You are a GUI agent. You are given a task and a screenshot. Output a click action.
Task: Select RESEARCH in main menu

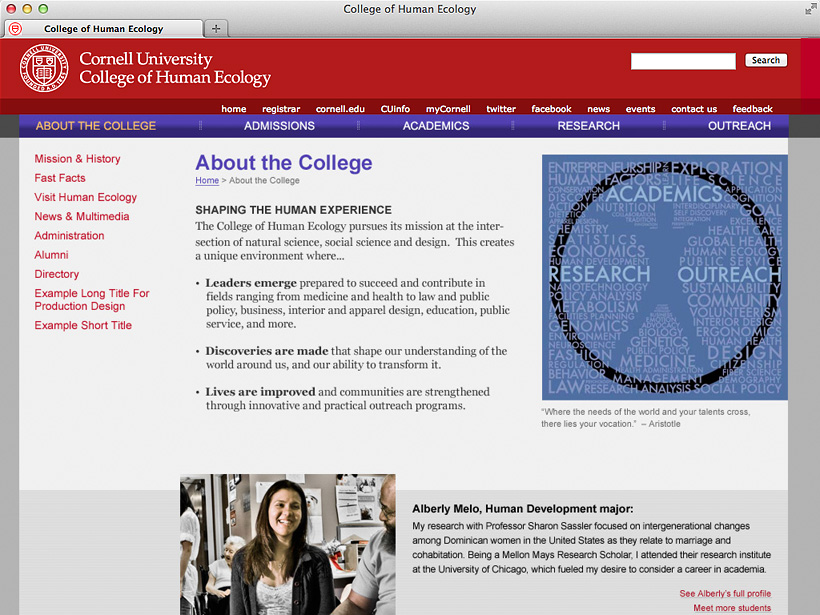click(588, 126)
